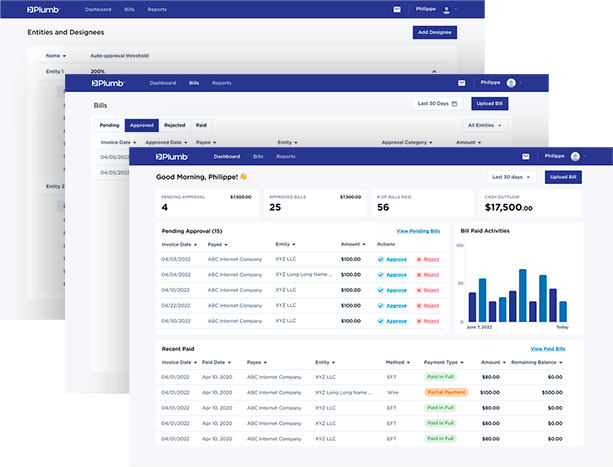Sort Pending Approval by Amount column
Screen dimensions: 613x467
pyautogui.click(x=352, y=243)
